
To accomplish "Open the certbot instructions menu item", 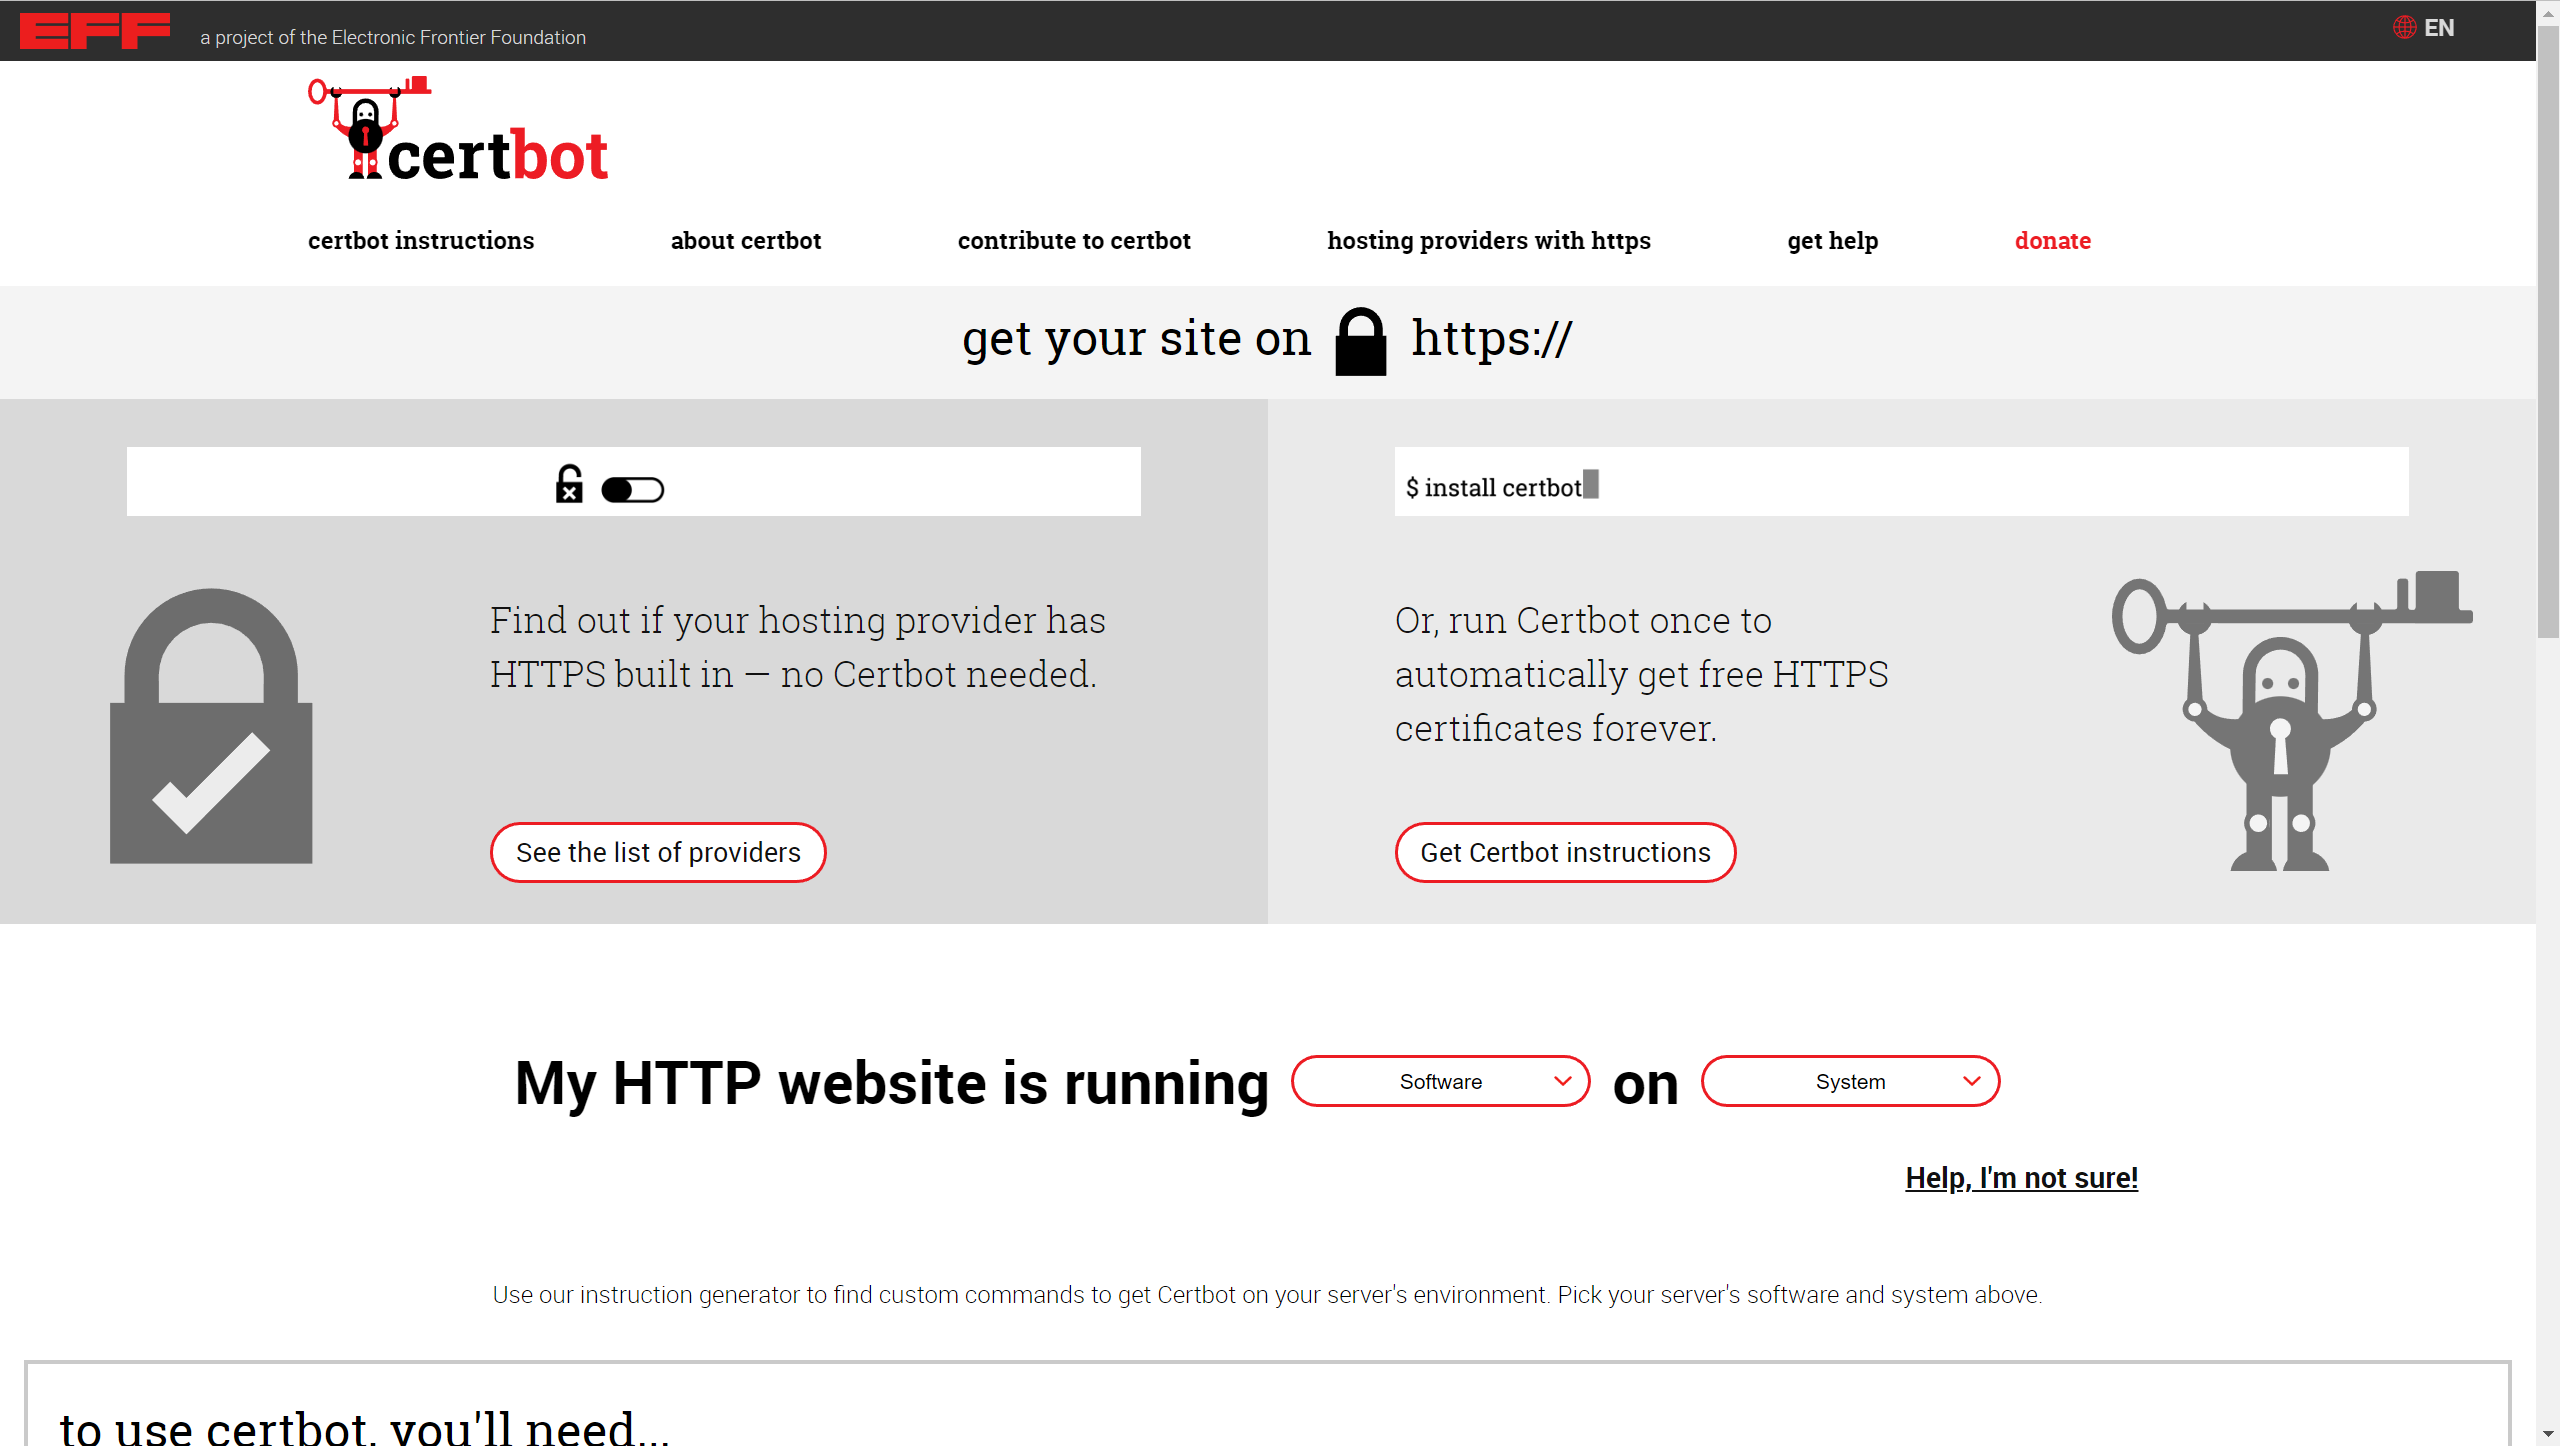I will click(421, 241).
